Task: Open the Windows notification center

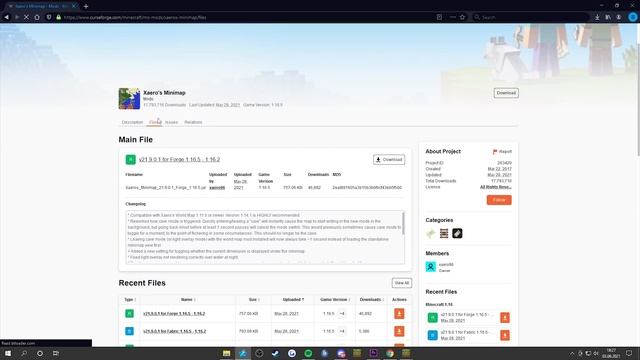Action: (x=629, y=353)
